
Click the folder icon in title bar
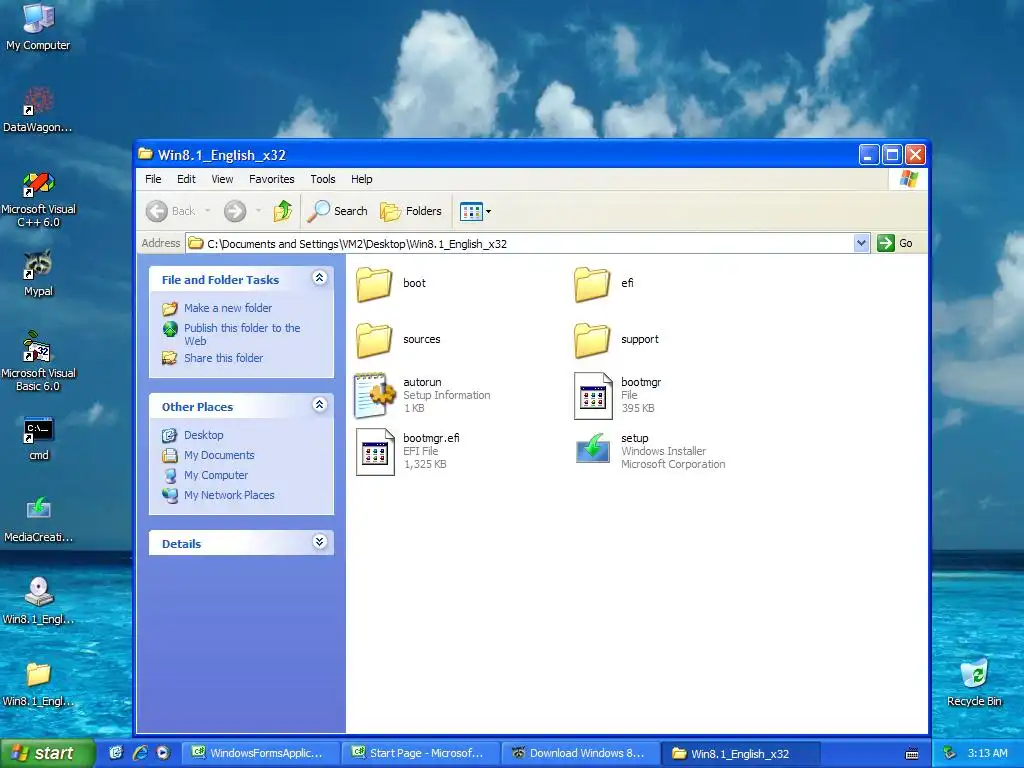(146, 155)
